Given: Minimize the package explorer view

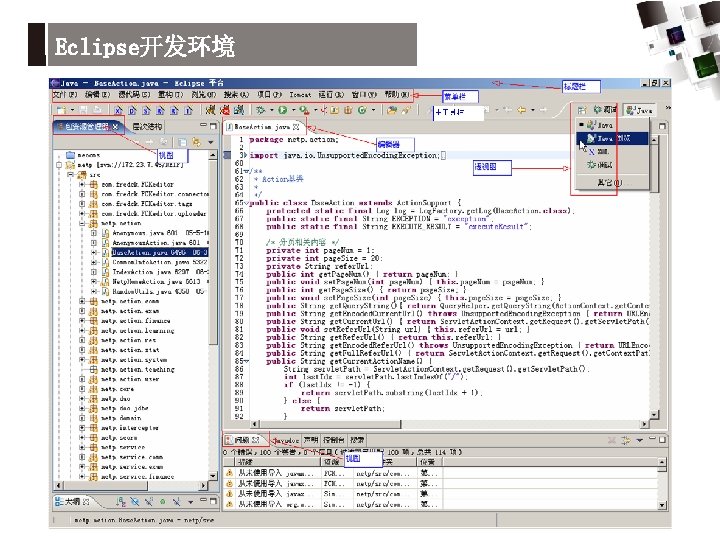Looking at the screenshot, I should click(x=203, y=125).
